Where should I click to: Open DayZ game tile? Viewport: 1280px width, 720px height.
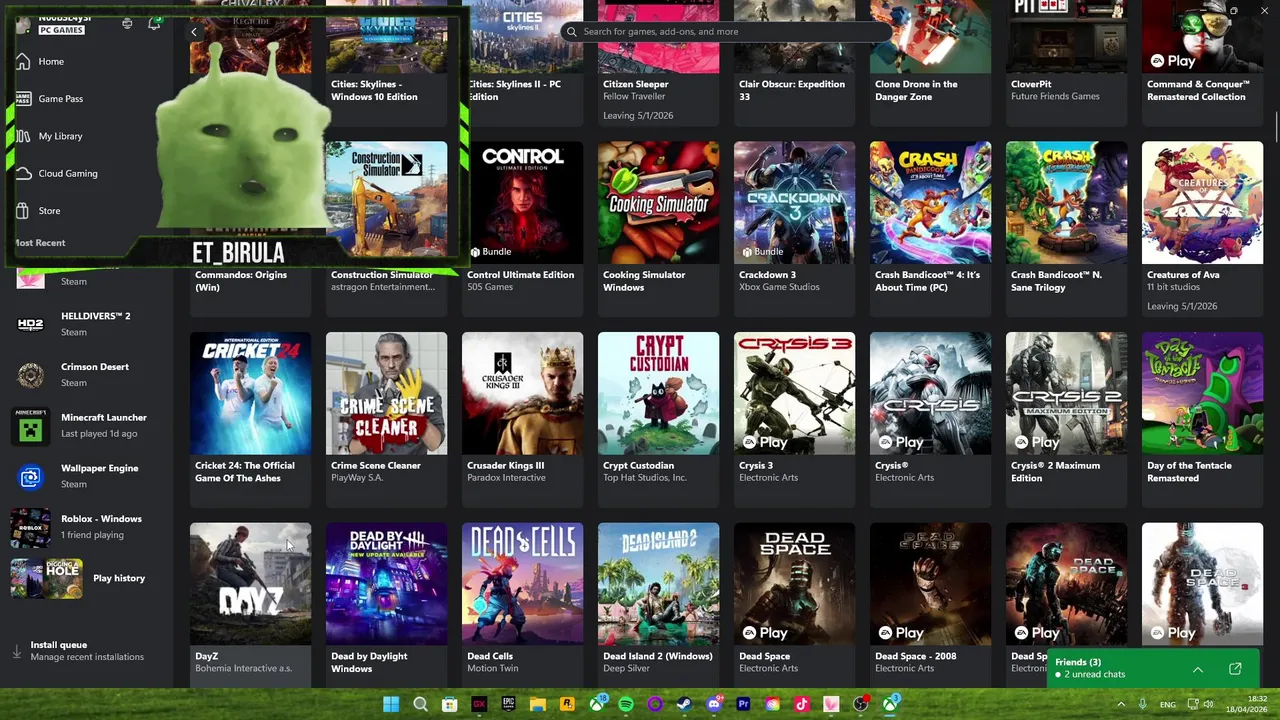coord(250,604)
